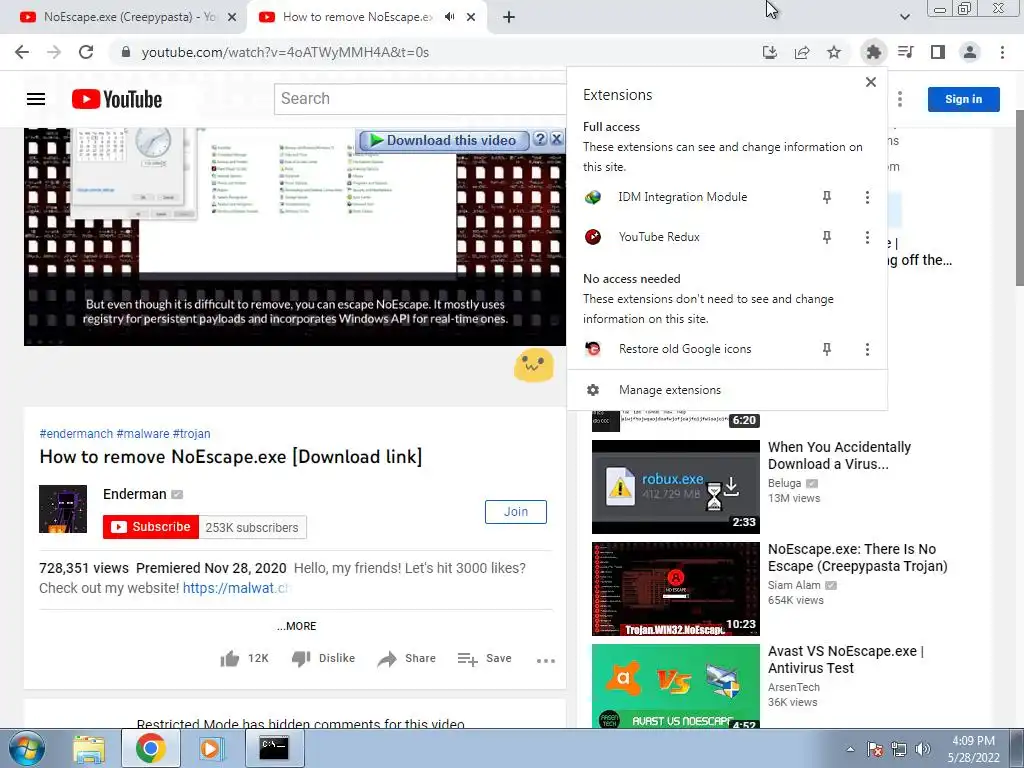Pin the YouTube Redux extension

click(827, 237)
